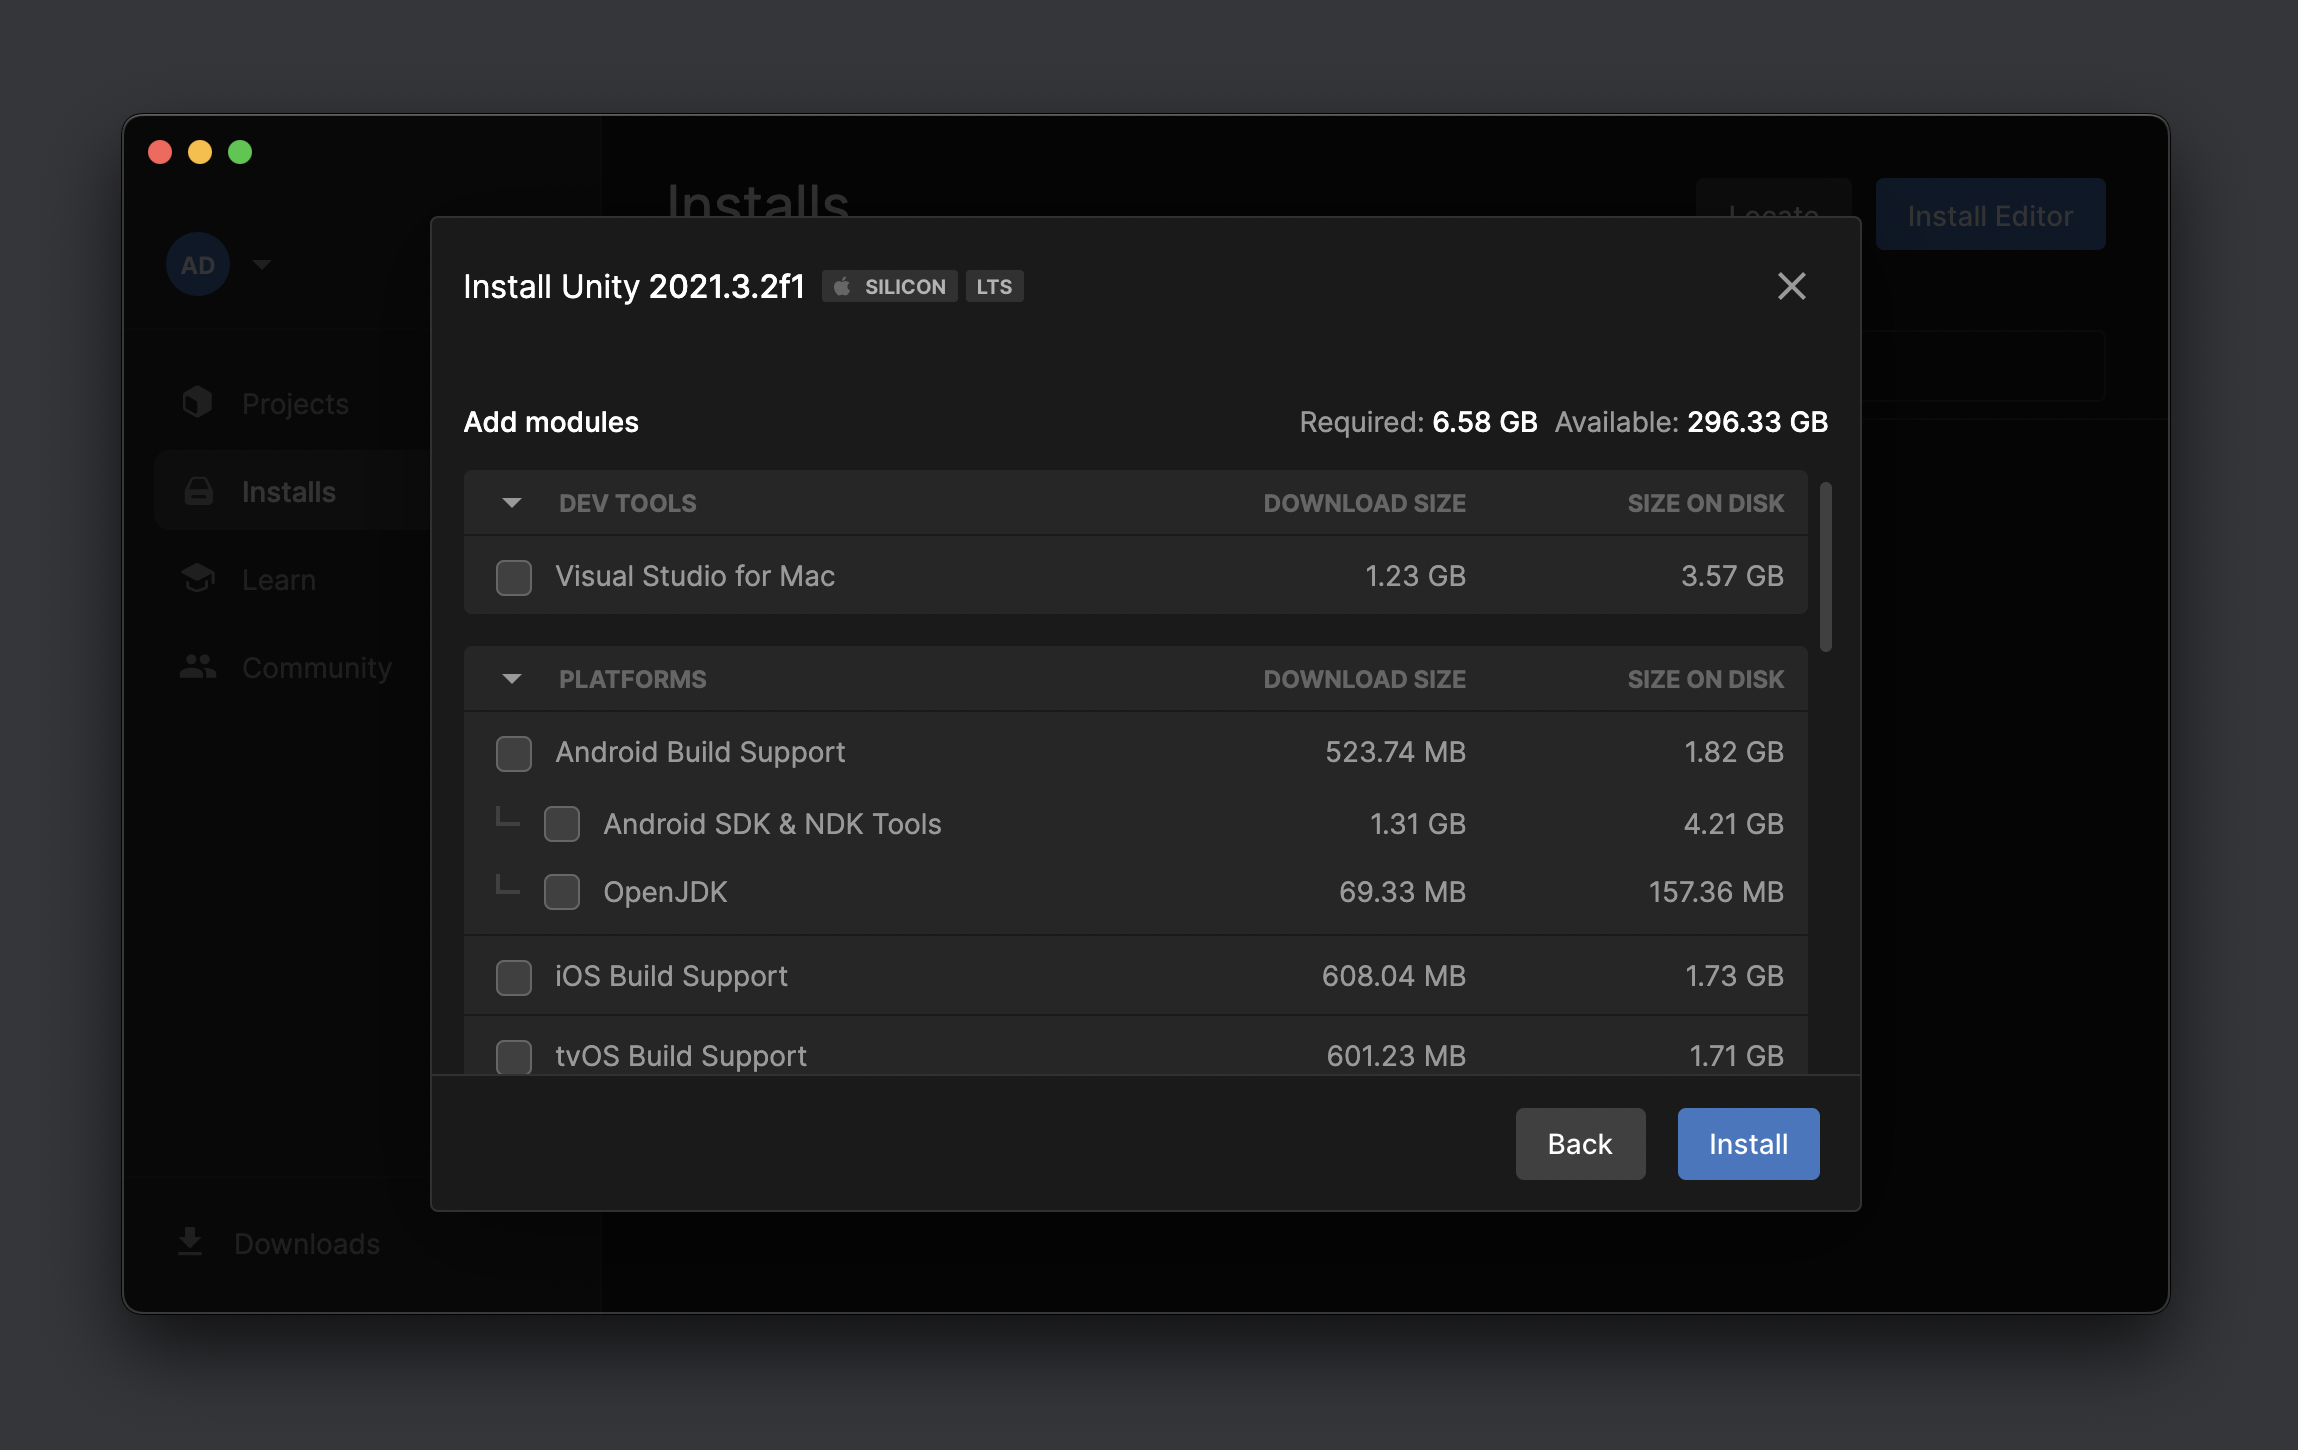Tick the Android SDK & NDK Tools checkbox
The image size is (2298, 1450).
pos(562,824)
